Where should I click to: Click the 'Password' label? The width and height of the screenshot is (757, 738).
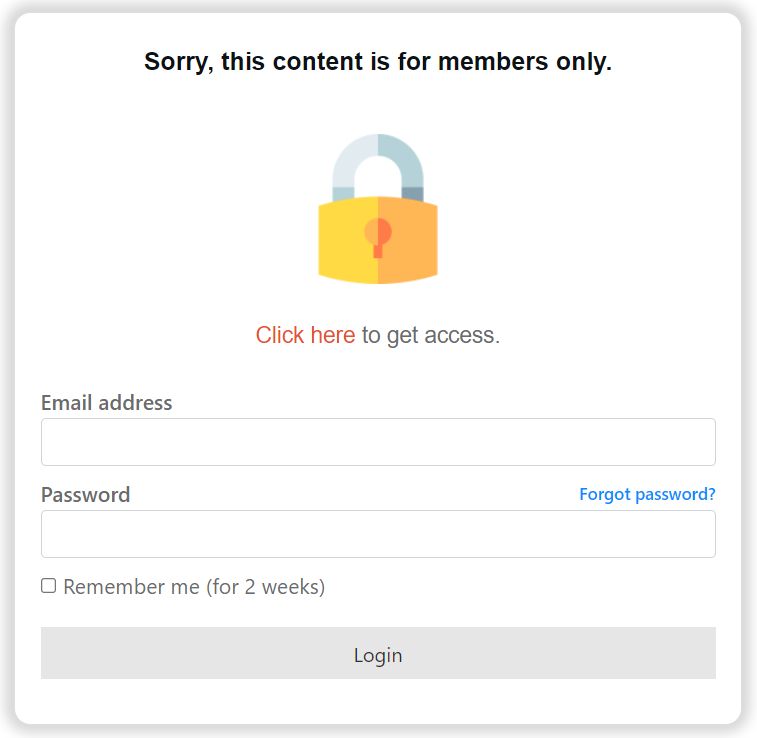(x=85, y=495)
